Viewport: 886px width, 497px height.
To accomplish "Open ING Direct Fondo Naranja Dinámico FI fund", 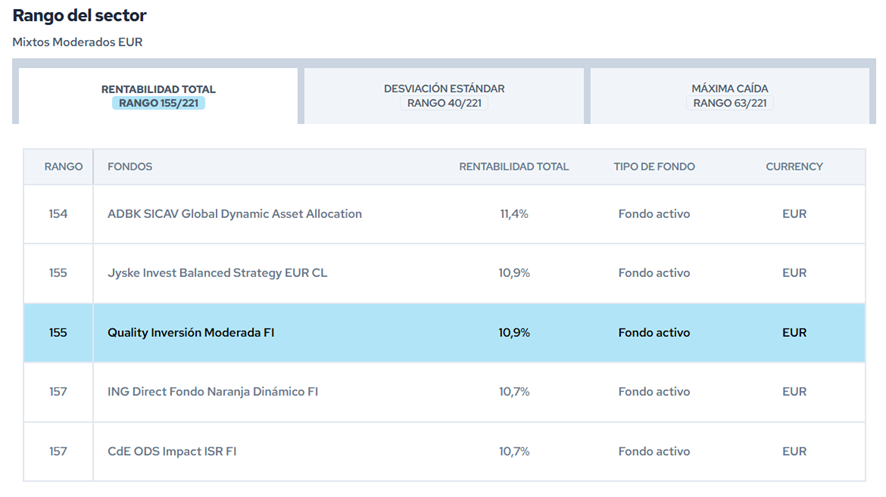I will [x=212, y=391].
